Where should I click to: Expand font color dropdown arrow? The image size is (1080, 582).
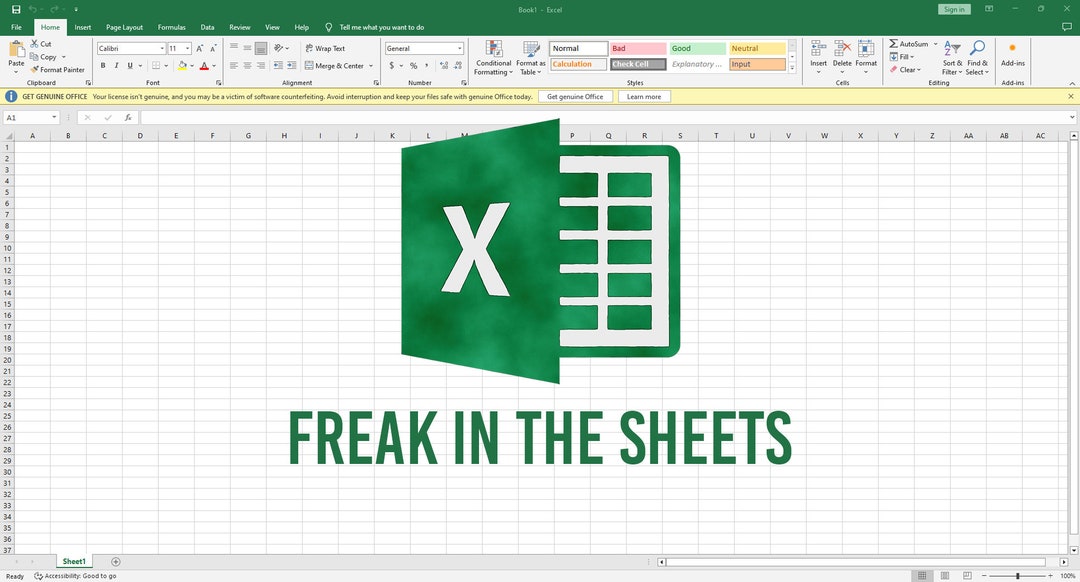[214, 66]
